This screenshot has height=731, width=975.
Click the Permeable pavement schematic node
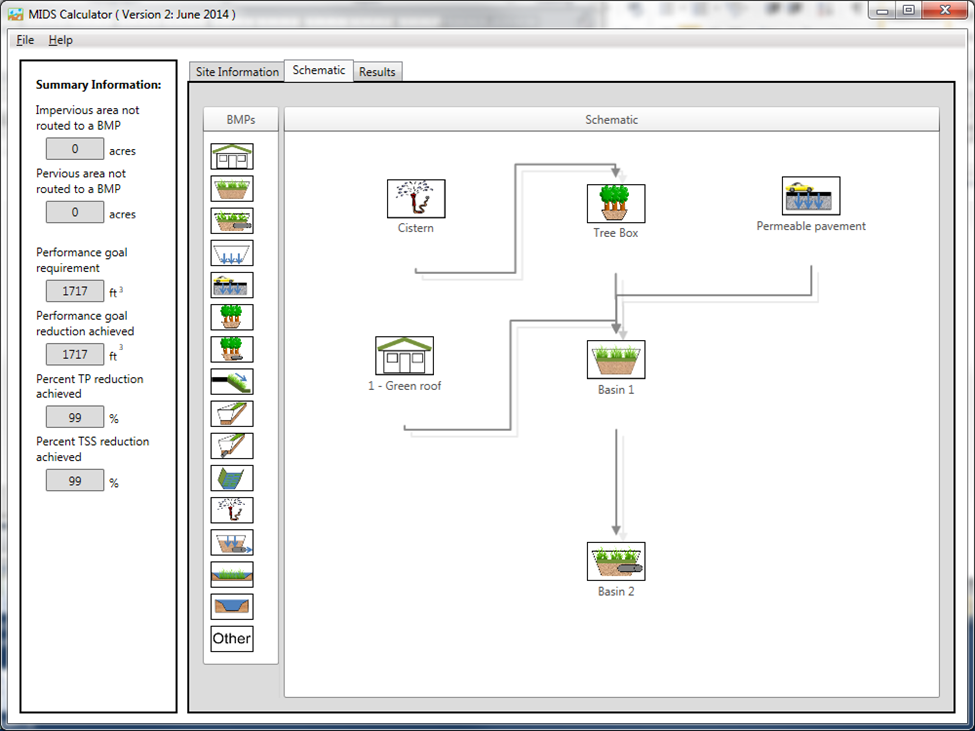coord(810,197)
